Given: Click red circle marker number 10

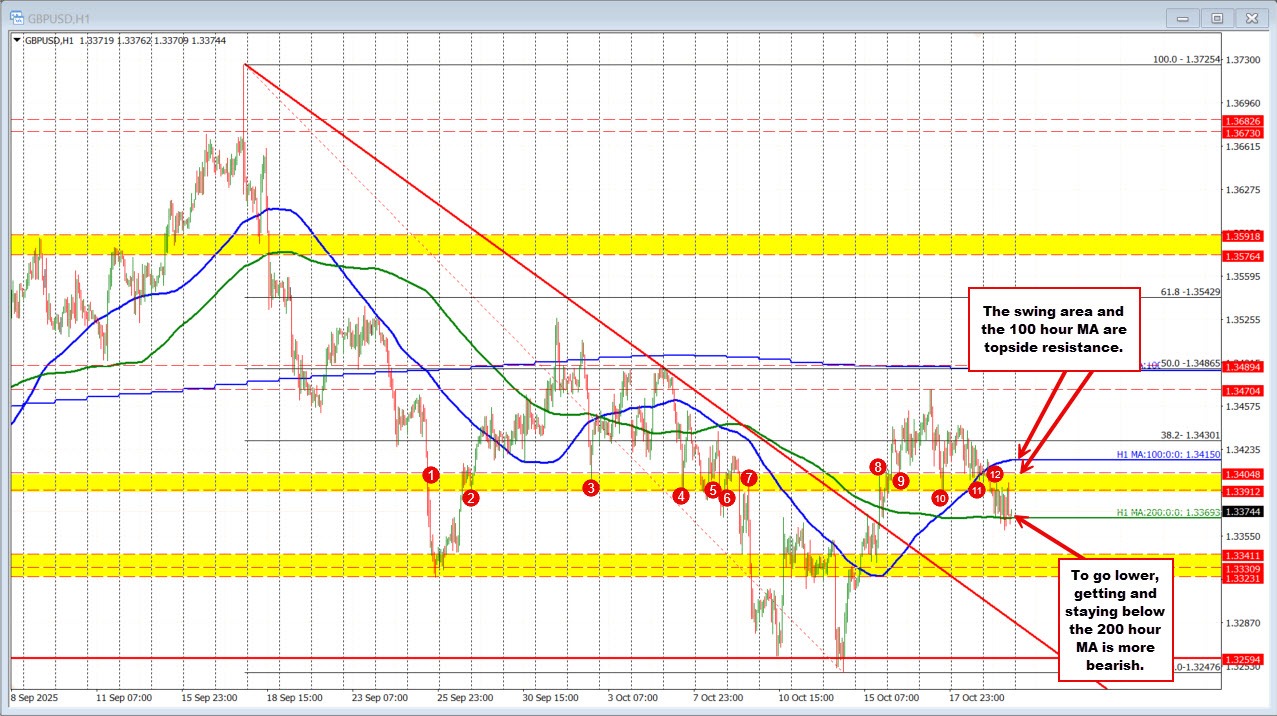Looking at the screenshot, I should click(x=940, y=497).
